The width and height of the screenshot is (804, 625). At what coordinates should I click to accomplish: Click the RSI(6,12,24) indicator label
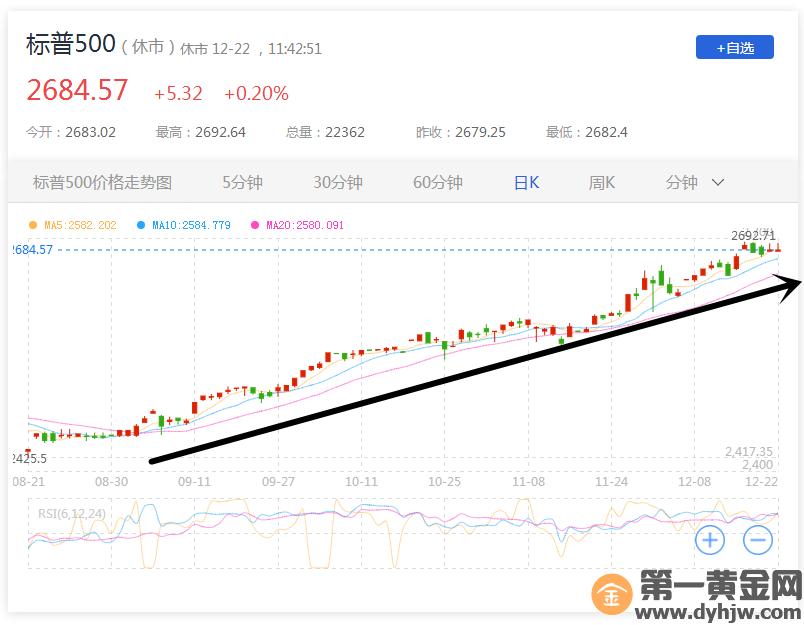(x=72, y=514)
